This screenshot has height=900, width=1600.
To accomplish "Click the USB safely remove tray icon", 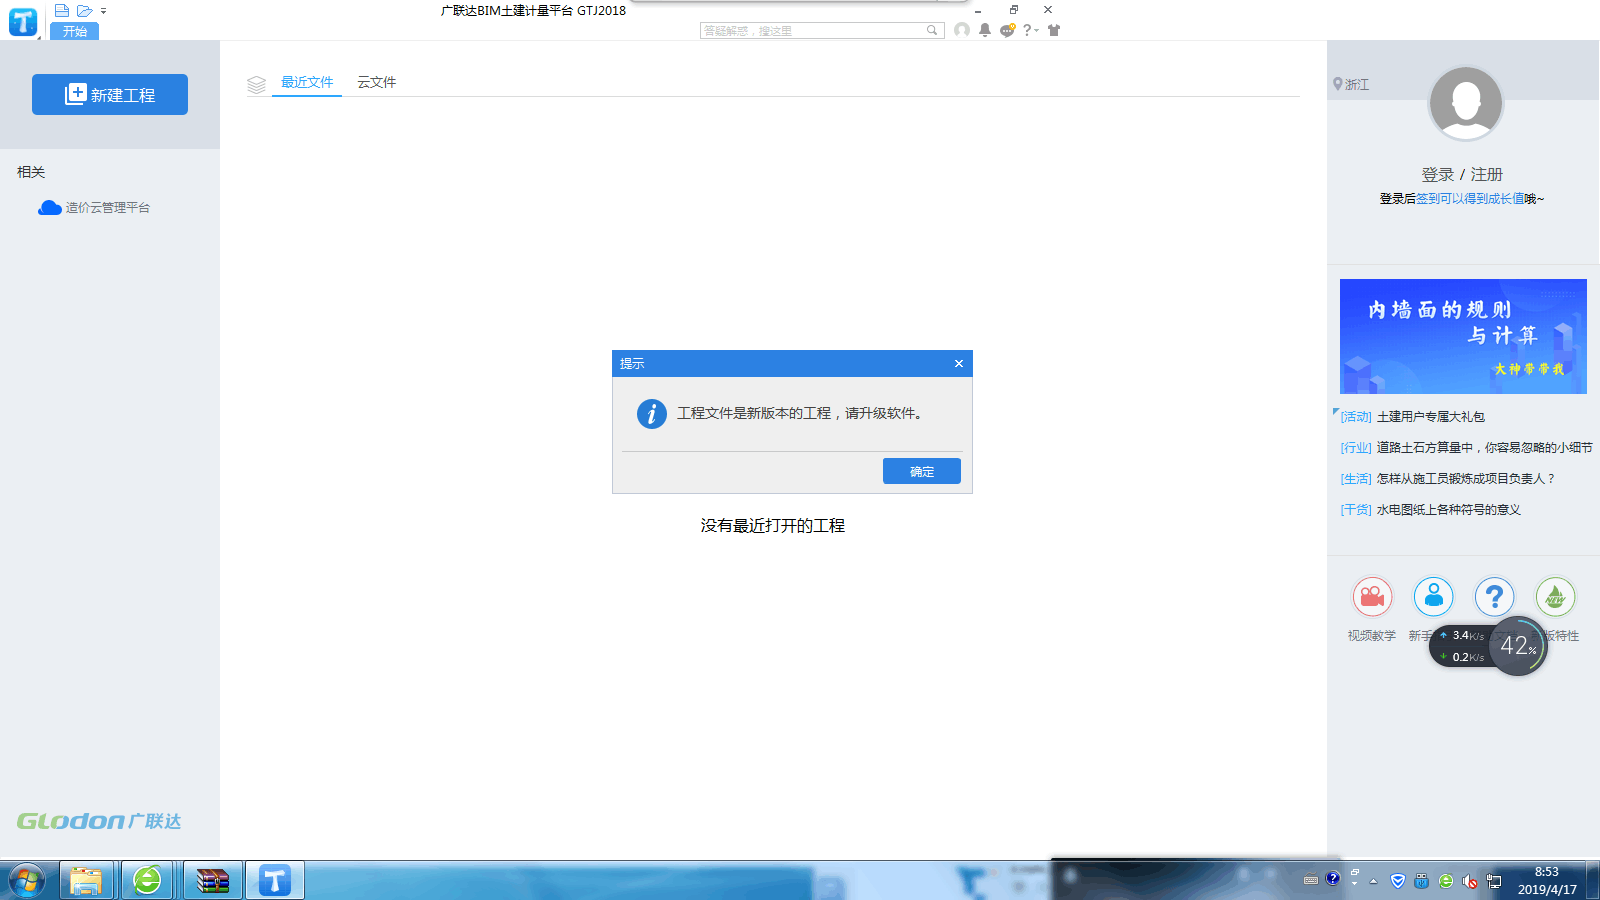I will click(1421, 881).
